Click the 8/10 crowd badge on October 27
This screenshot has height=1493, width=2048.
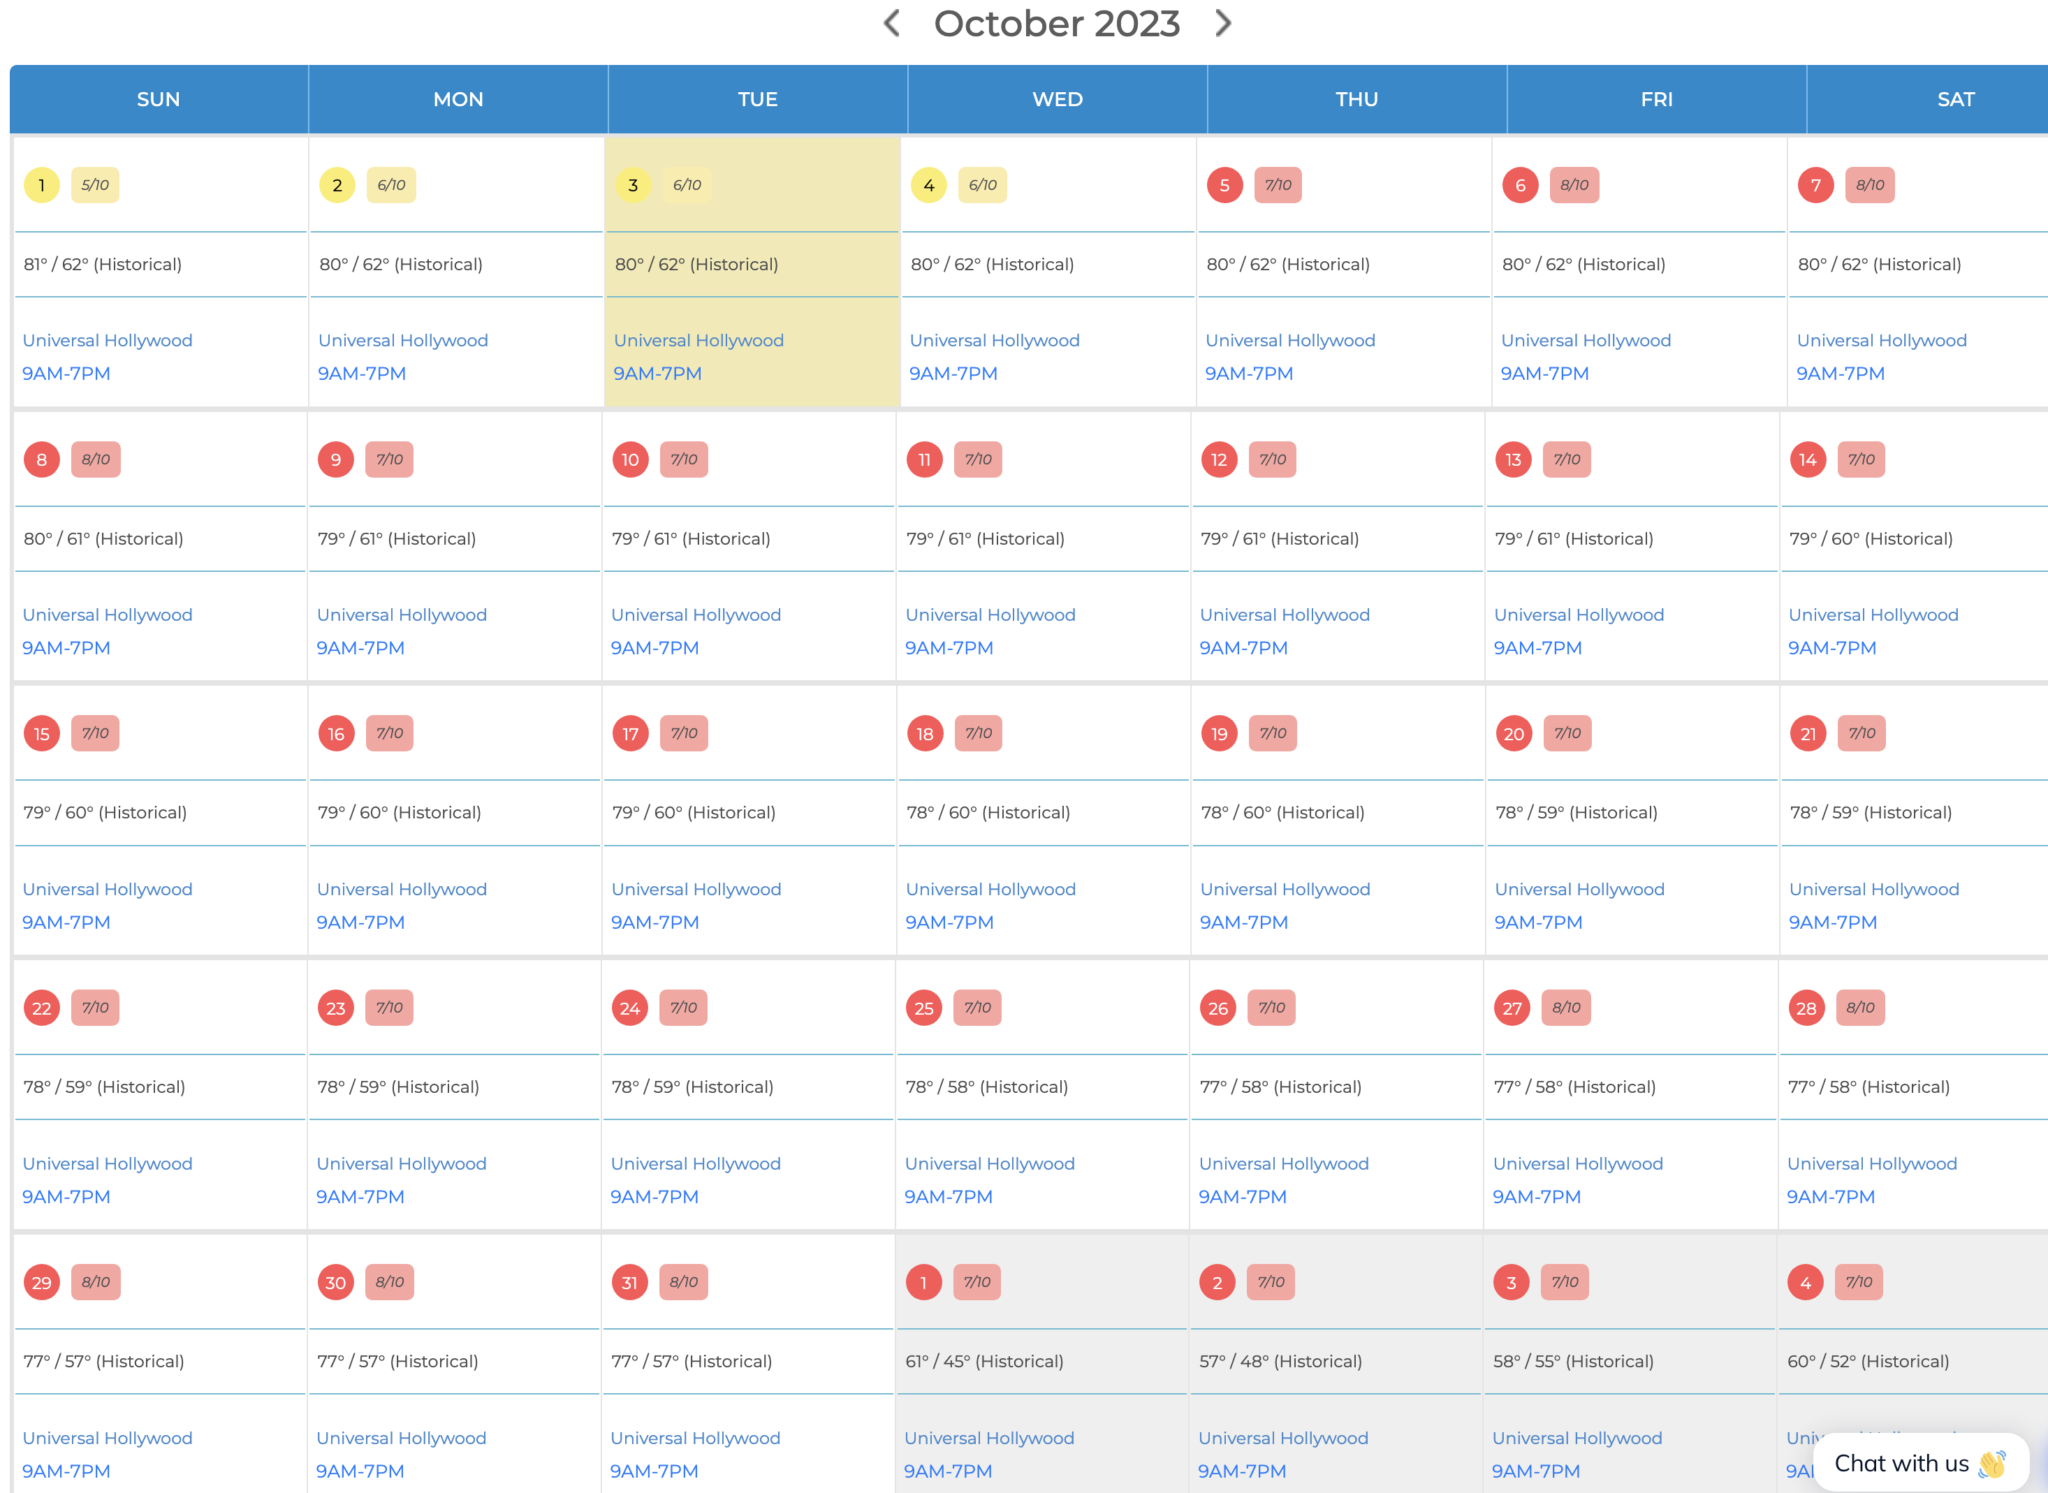click(1566, 1008)
